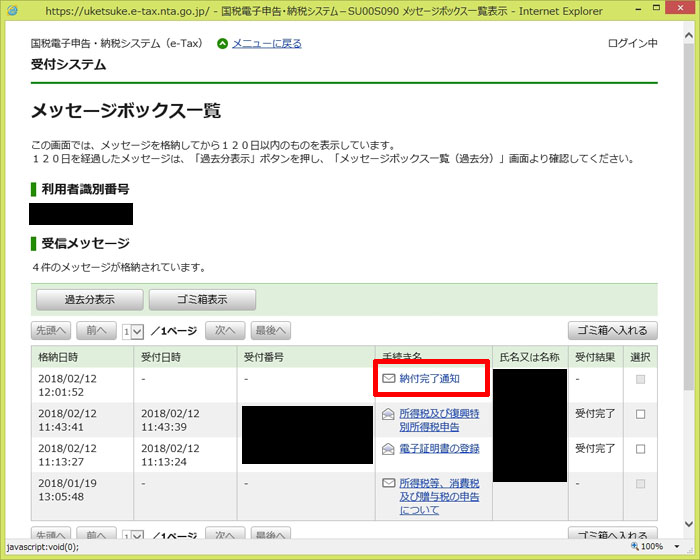700x560 pixels.
Task: Click 受付完了 in 電子証明書の登録 row
Action: pos(595,448)
